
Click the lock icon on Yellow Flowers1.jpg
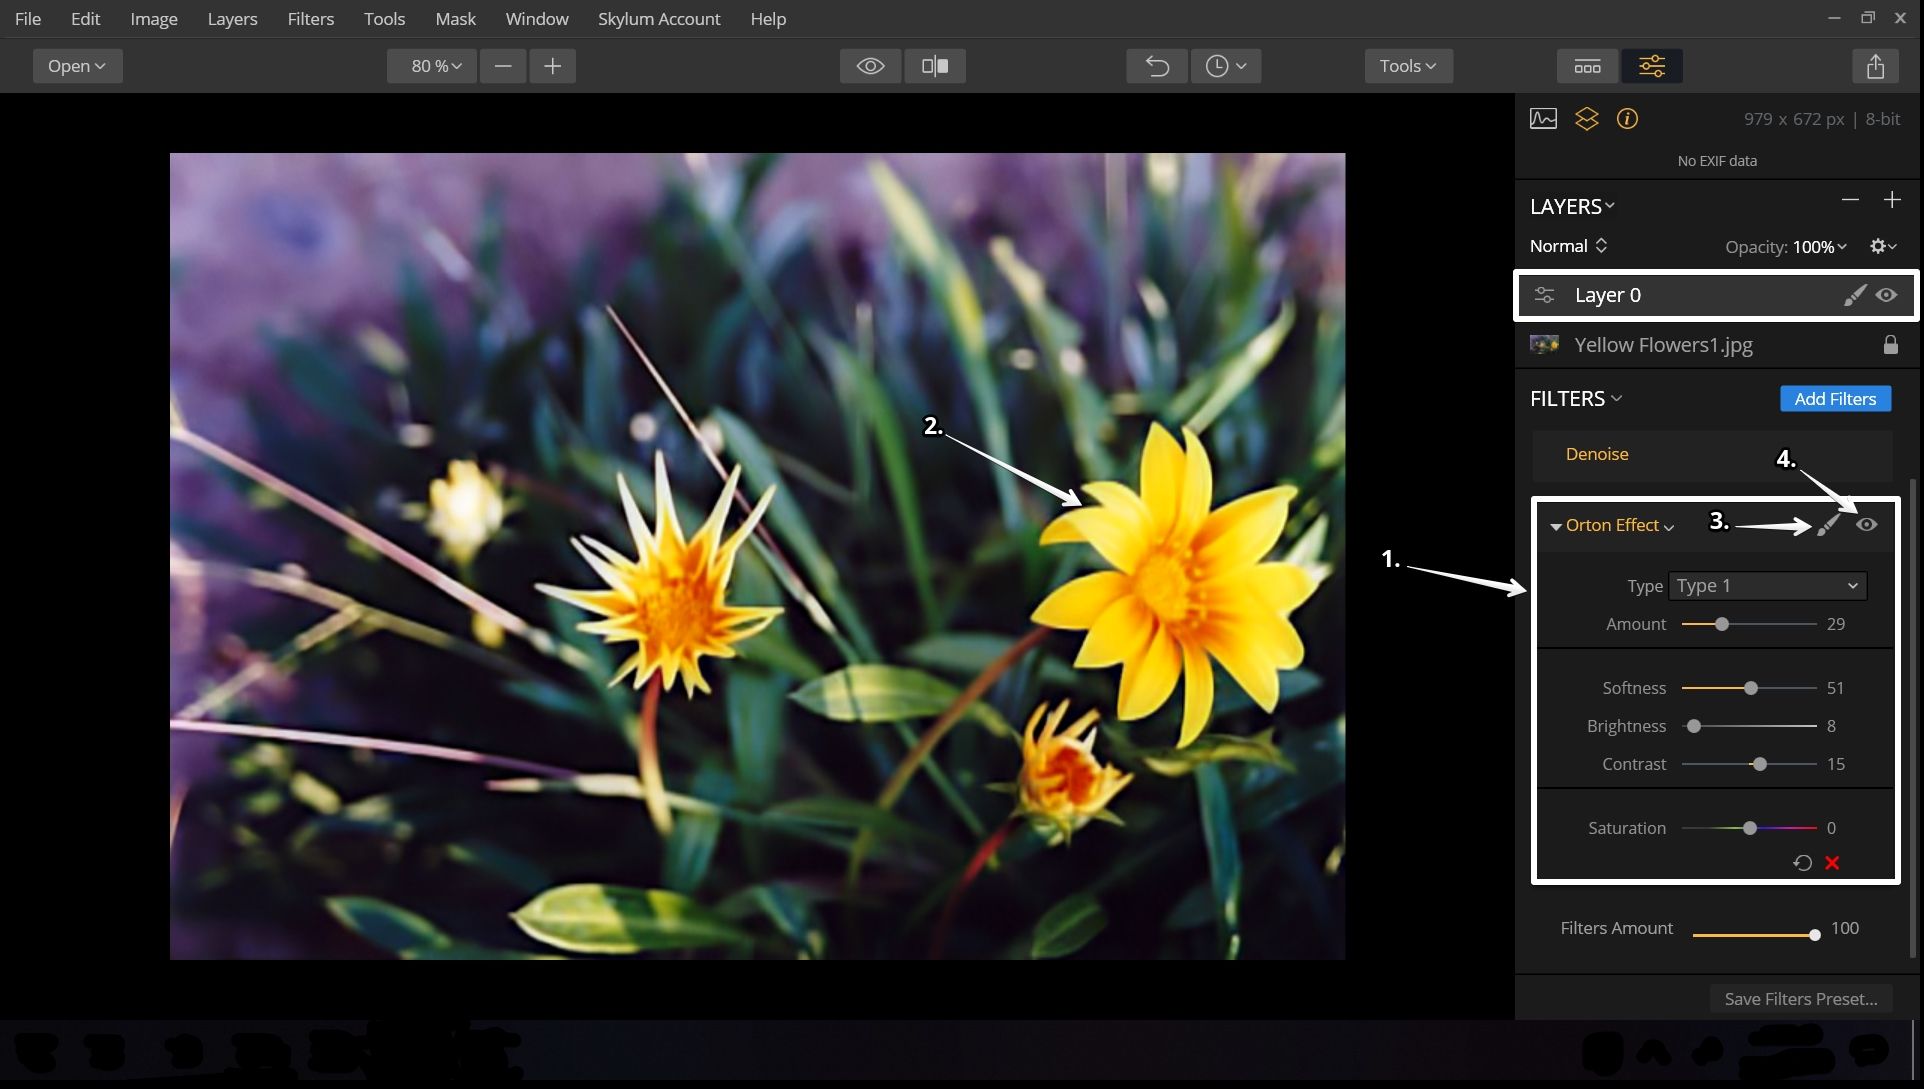pyautogui.click(x=1890, y=345)
